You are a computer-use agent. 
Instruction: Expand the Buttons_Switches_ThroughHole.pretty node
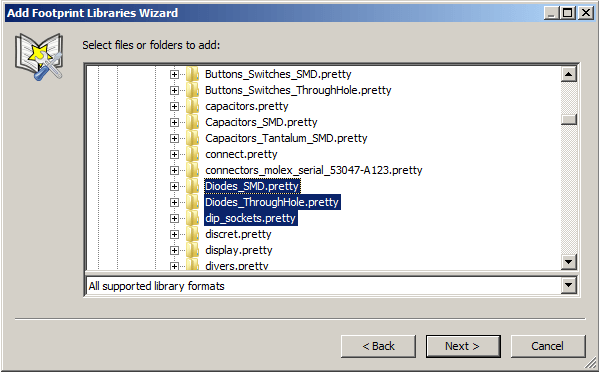pos(174,91)
